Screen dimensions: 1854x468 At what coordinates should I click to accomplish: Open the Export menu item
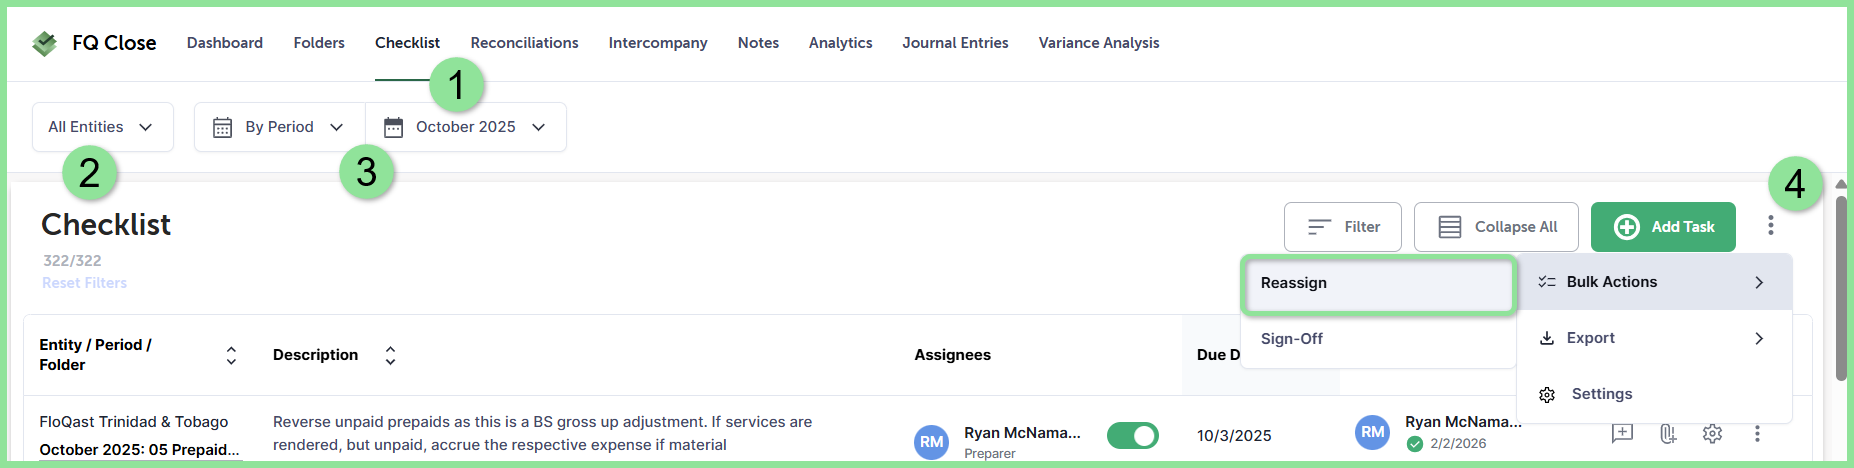tap(1654, 338)
